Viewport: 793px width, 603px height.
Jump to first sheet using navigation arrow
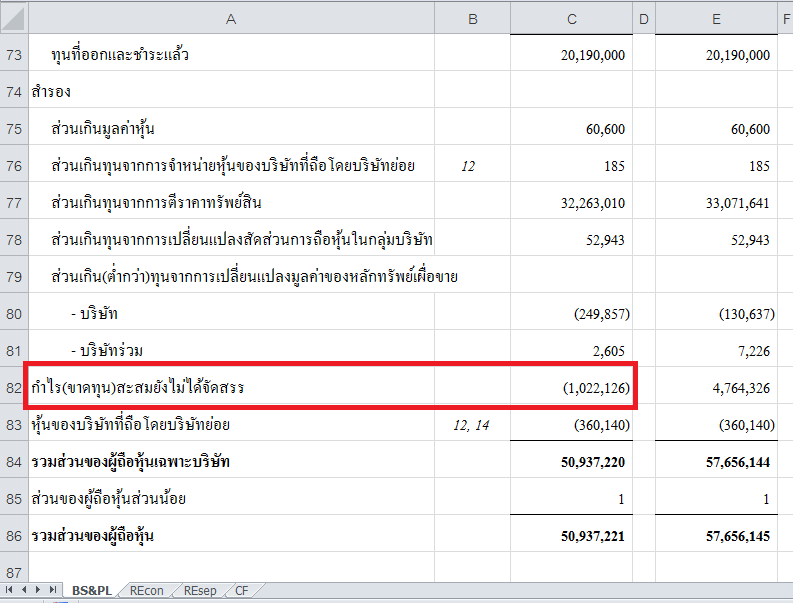[x=9, y=590]
